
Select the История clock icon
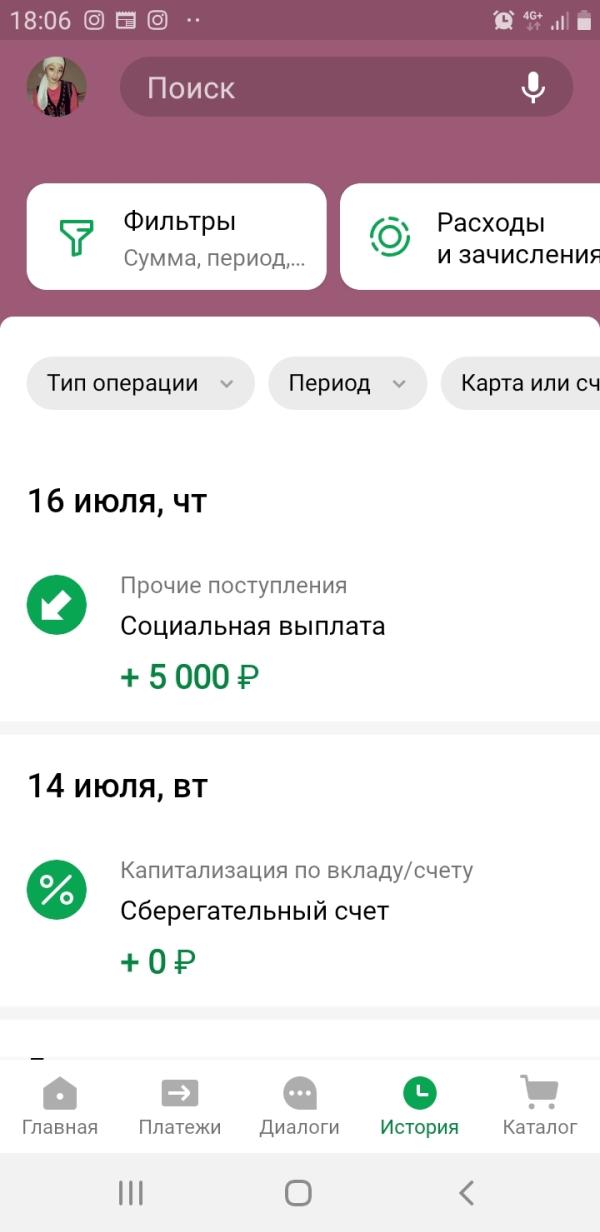pos(419,1093)
